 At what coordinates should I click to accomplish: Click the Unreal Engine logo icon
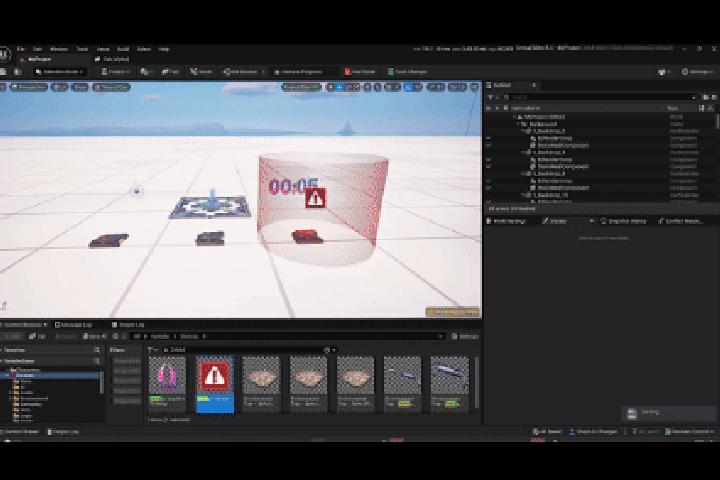(x=4, y=54)
